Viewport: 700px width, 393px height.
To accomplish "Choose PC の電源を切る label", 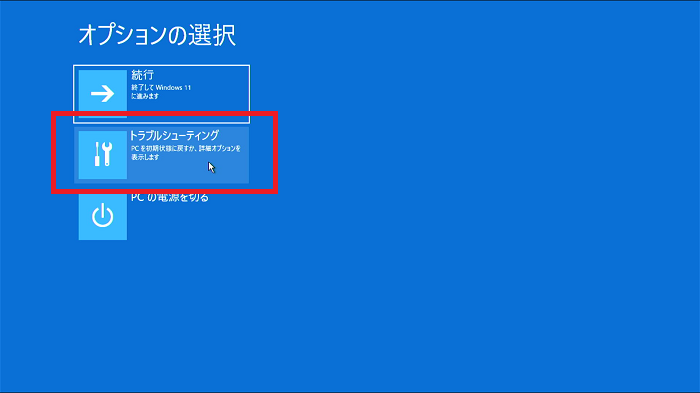I will (170, 197).
